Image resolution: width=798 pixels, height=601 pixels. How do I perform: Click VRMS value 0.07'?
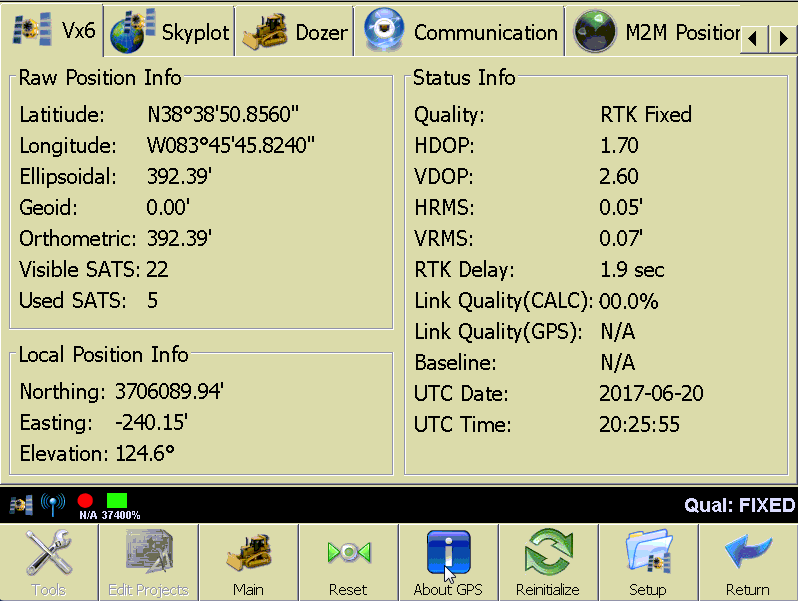coord(621,239)
